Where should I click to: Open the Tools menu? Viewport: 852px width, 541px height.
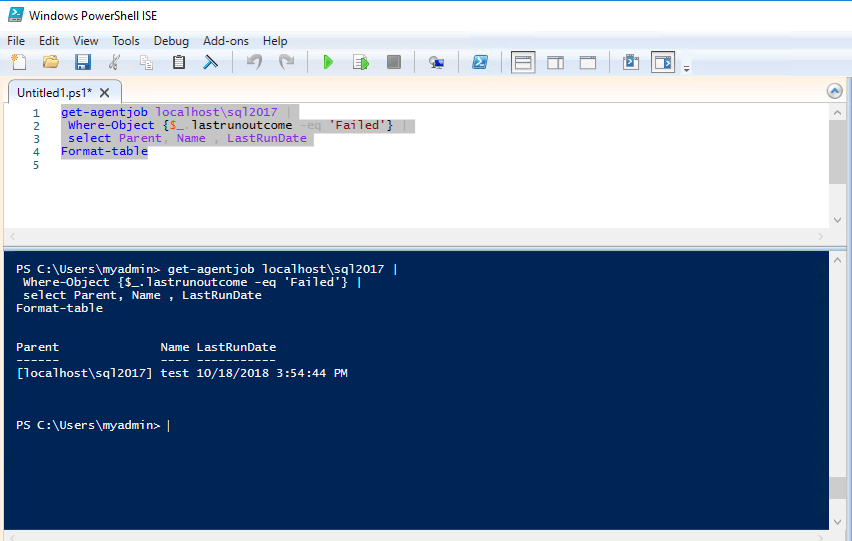[x=126, y=41]
